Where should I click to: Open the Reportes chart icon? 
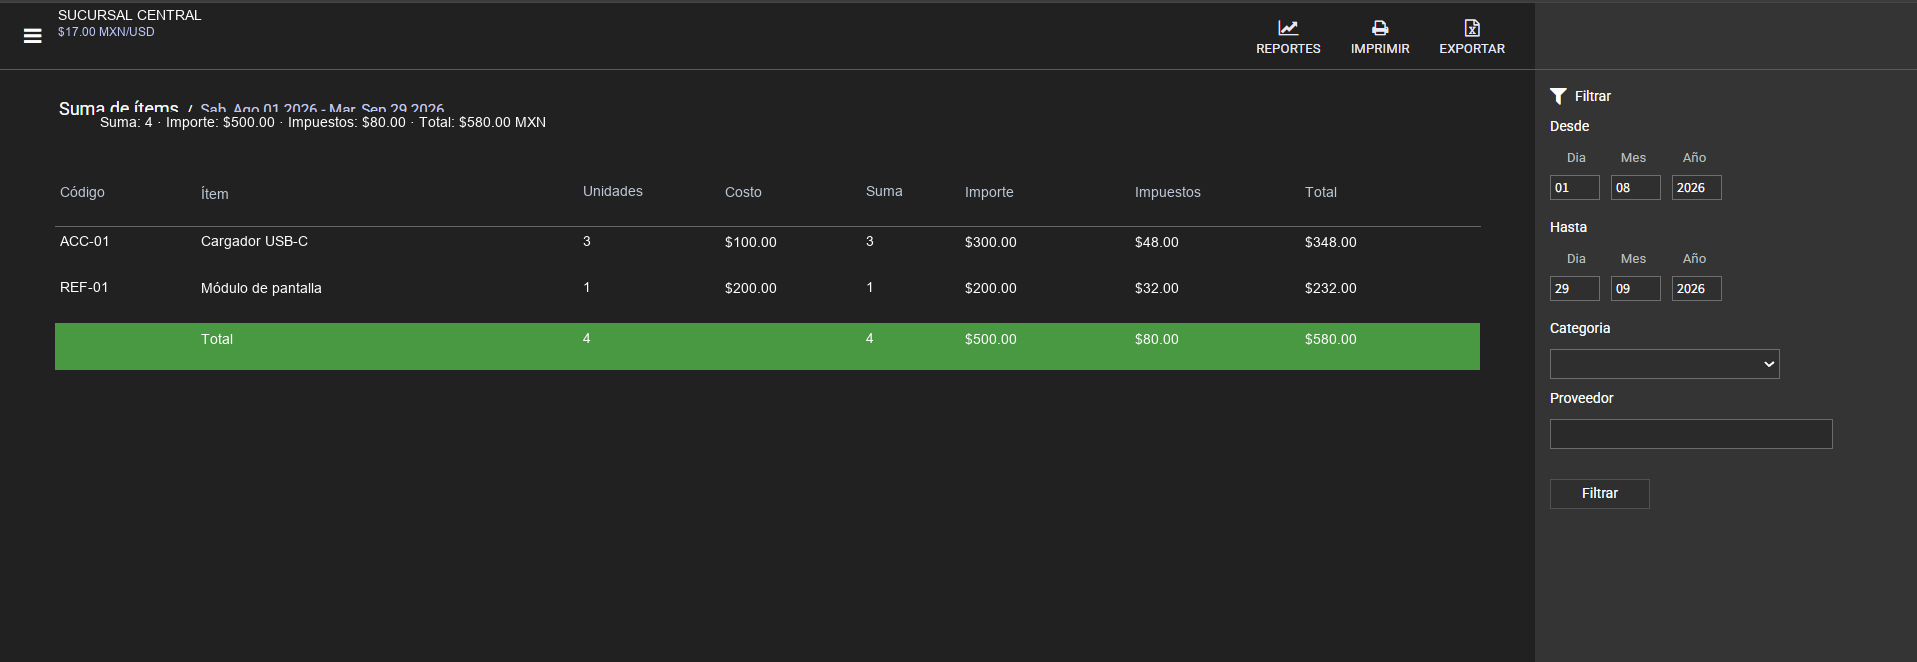[x=1288, y=28]
